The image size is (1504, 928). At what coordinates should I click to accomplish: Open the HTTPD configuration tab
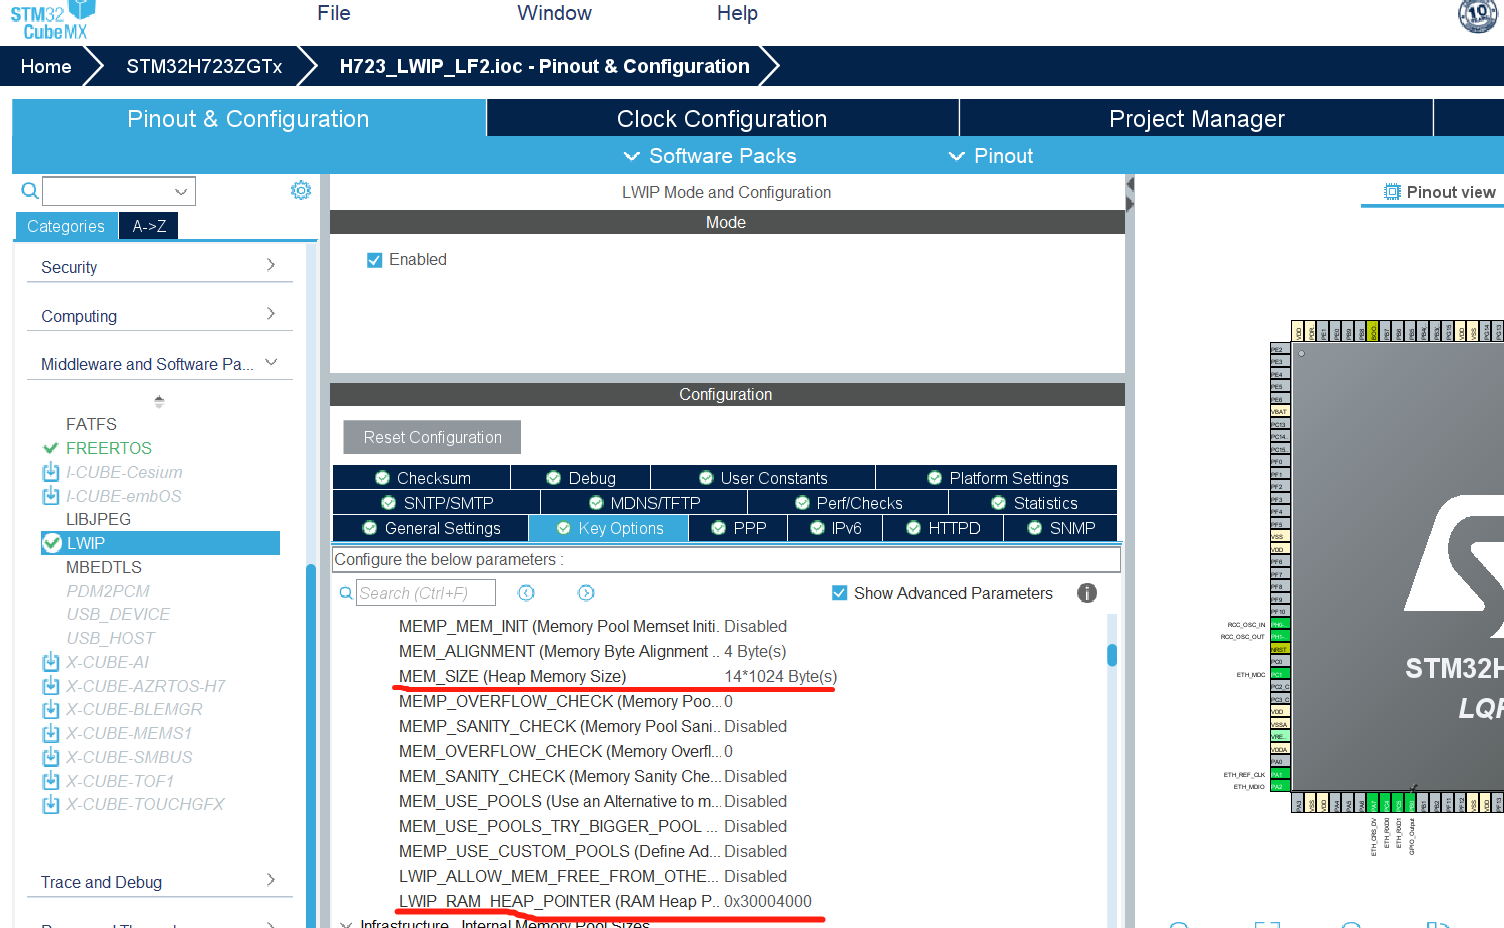coord(943,528)
